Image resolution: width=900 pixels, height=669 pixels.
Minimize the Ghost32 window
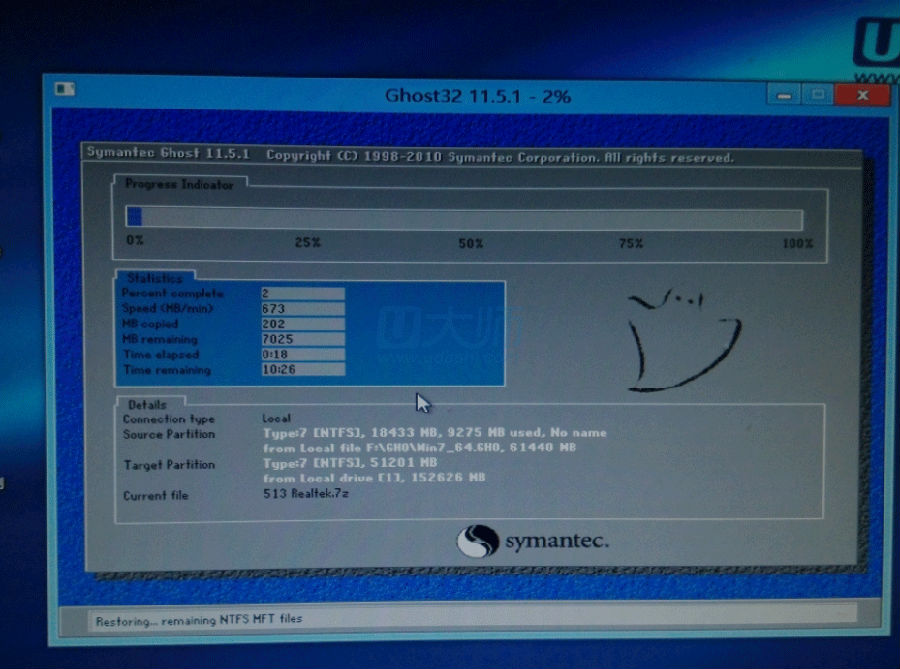coord(784,95)
